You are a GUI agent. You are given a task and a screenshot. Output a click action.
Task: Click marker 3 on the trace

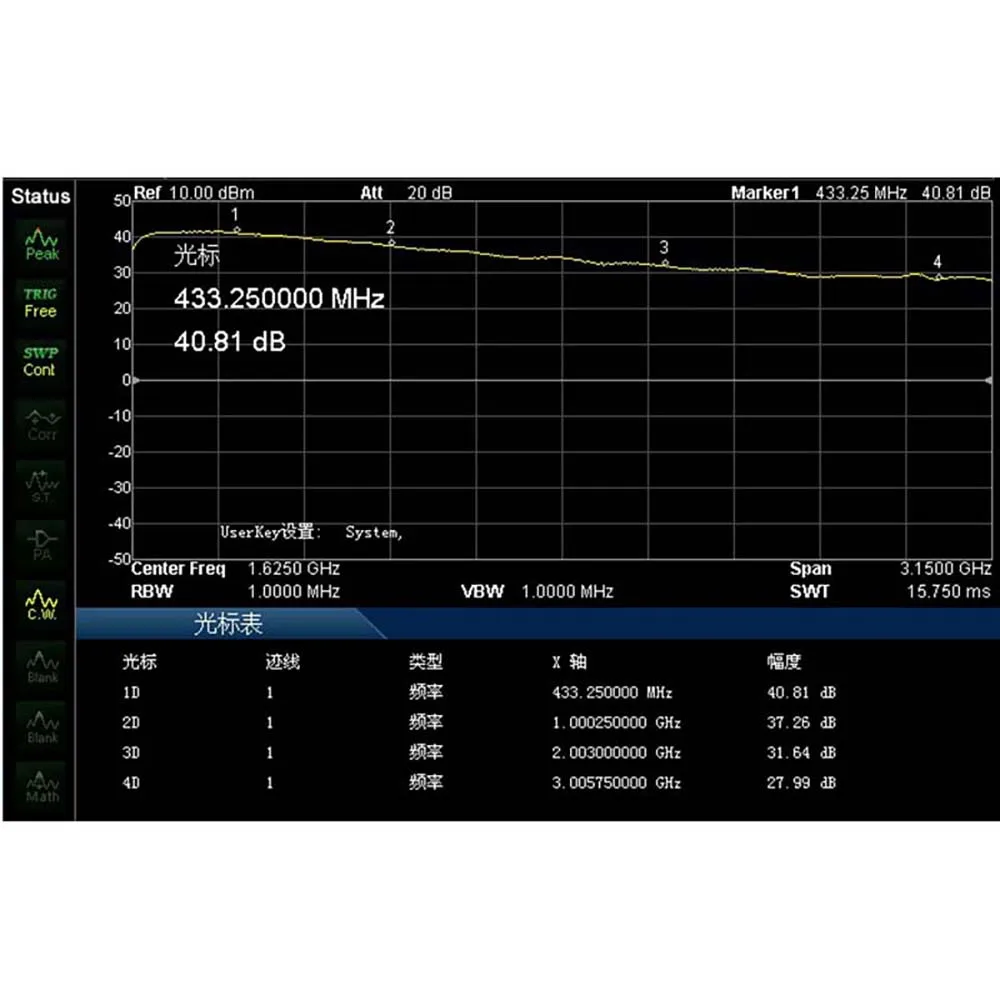pos(665,262)
